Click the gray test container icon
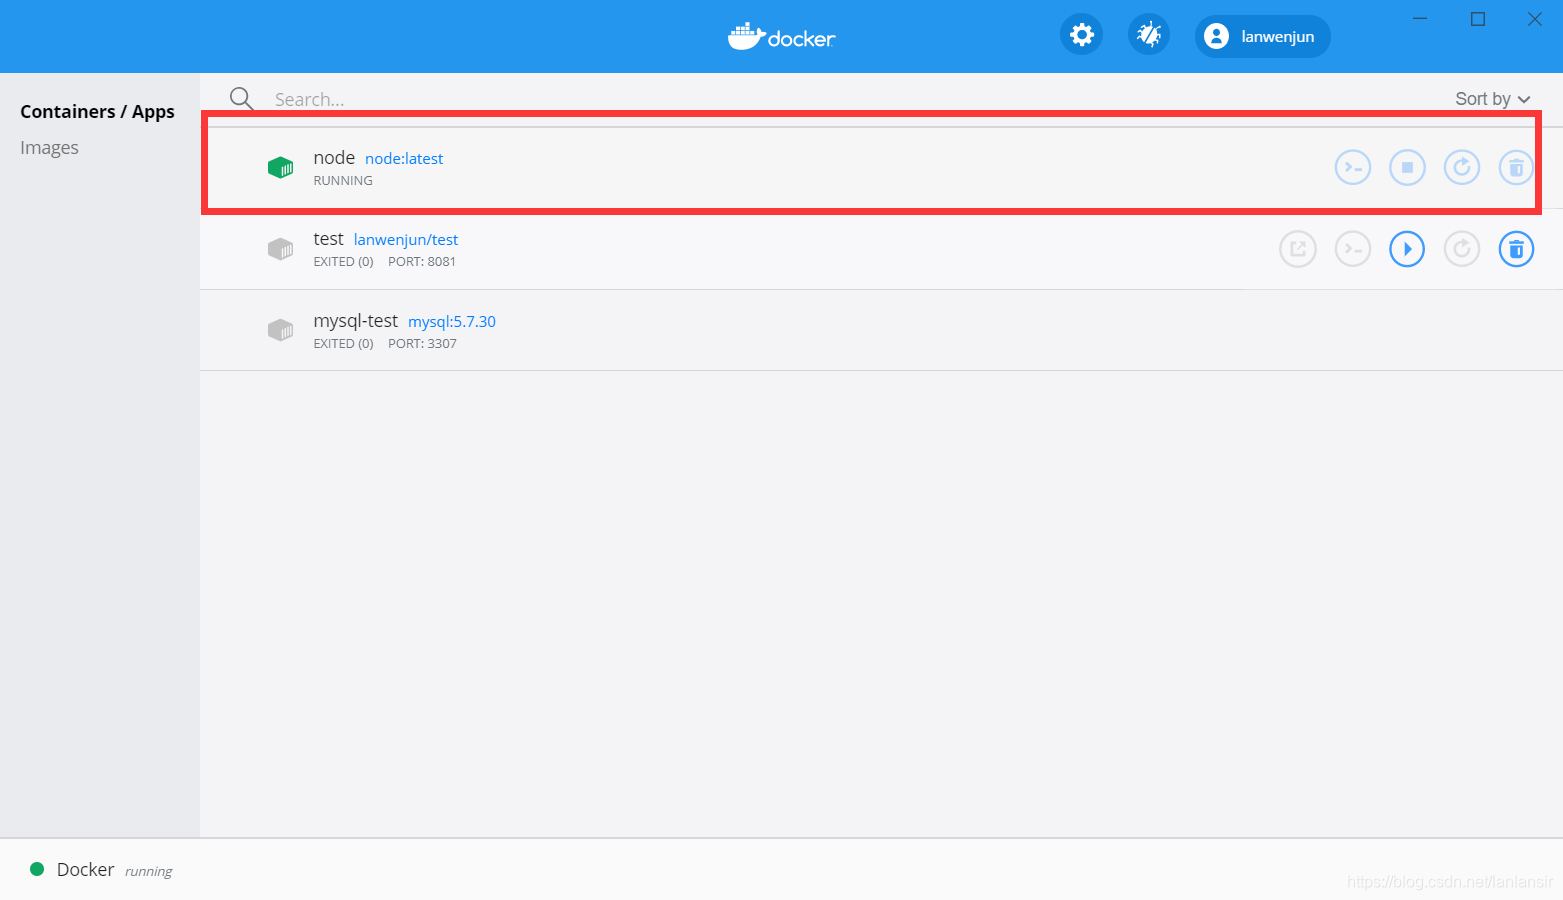 tap(281, 249)
